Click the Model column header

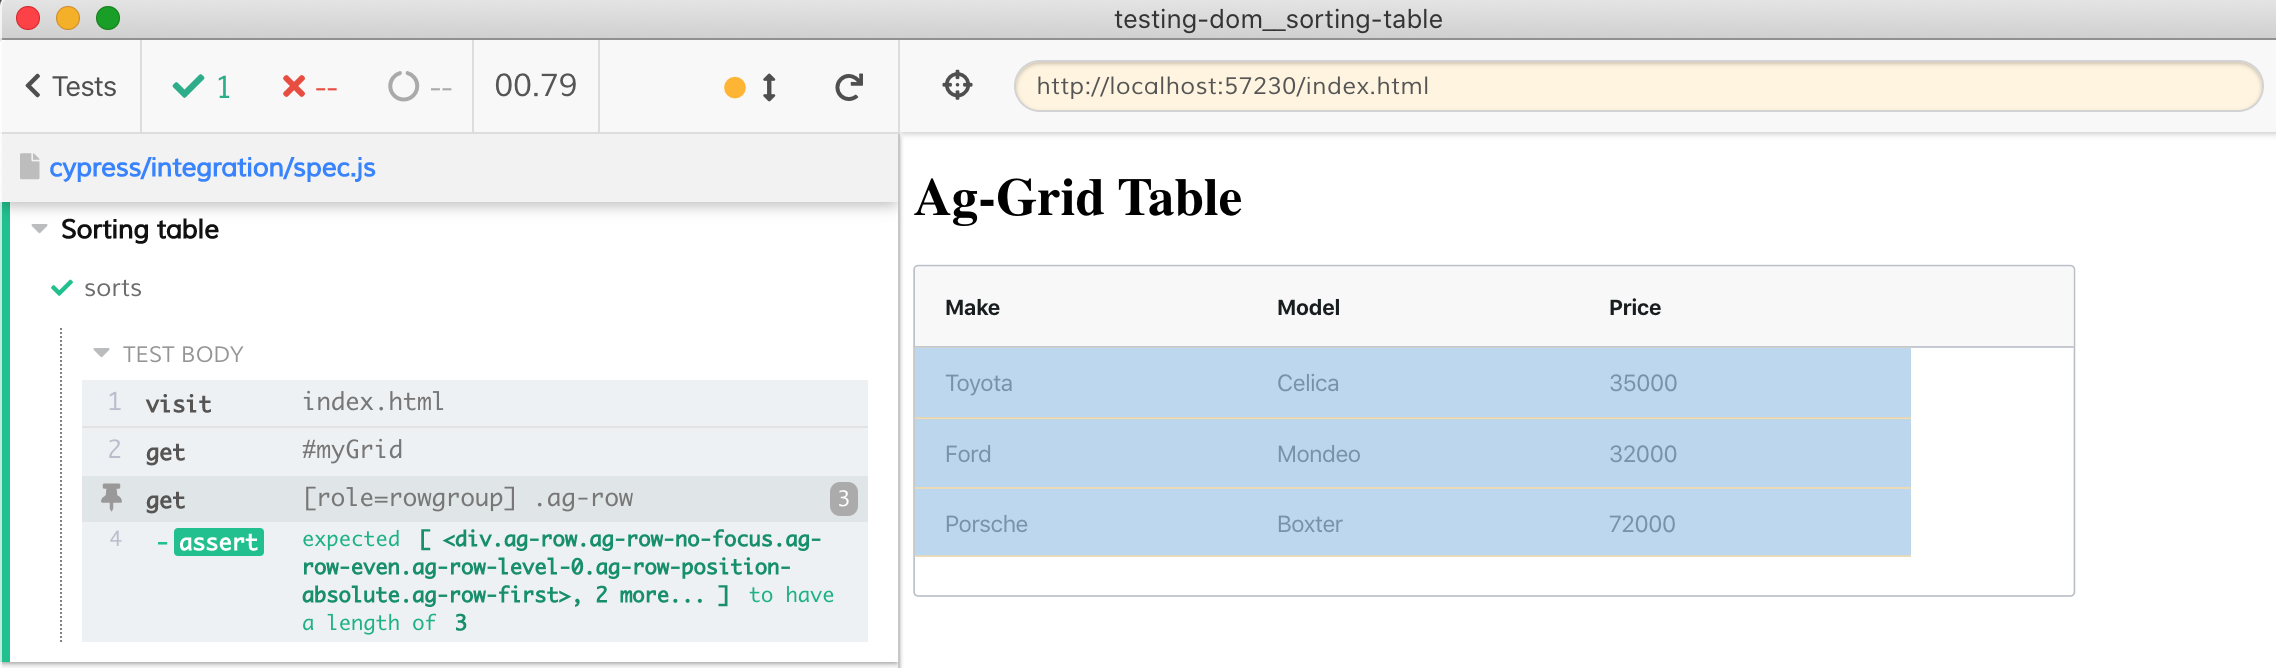pyautogui.click(x=1308, y=308)
